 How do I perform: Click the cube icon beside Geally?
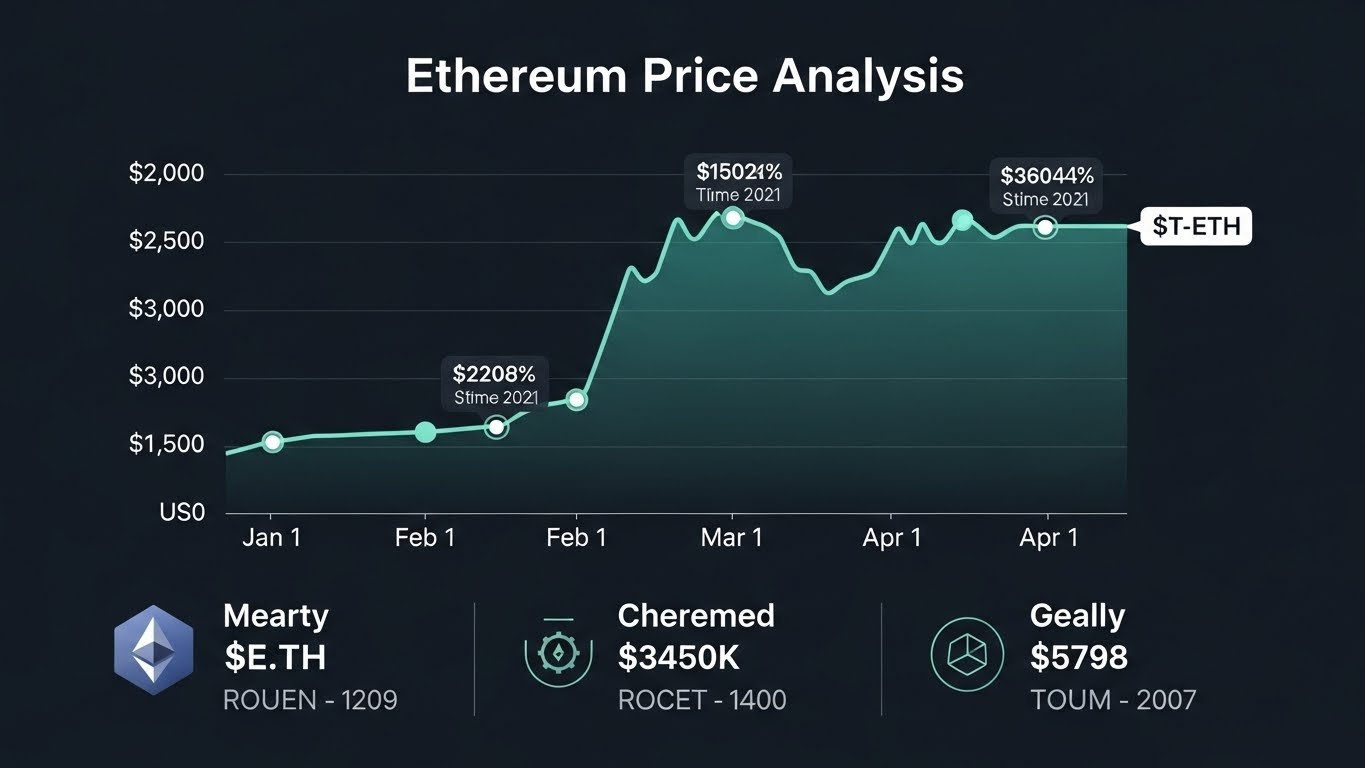point(966,655)
